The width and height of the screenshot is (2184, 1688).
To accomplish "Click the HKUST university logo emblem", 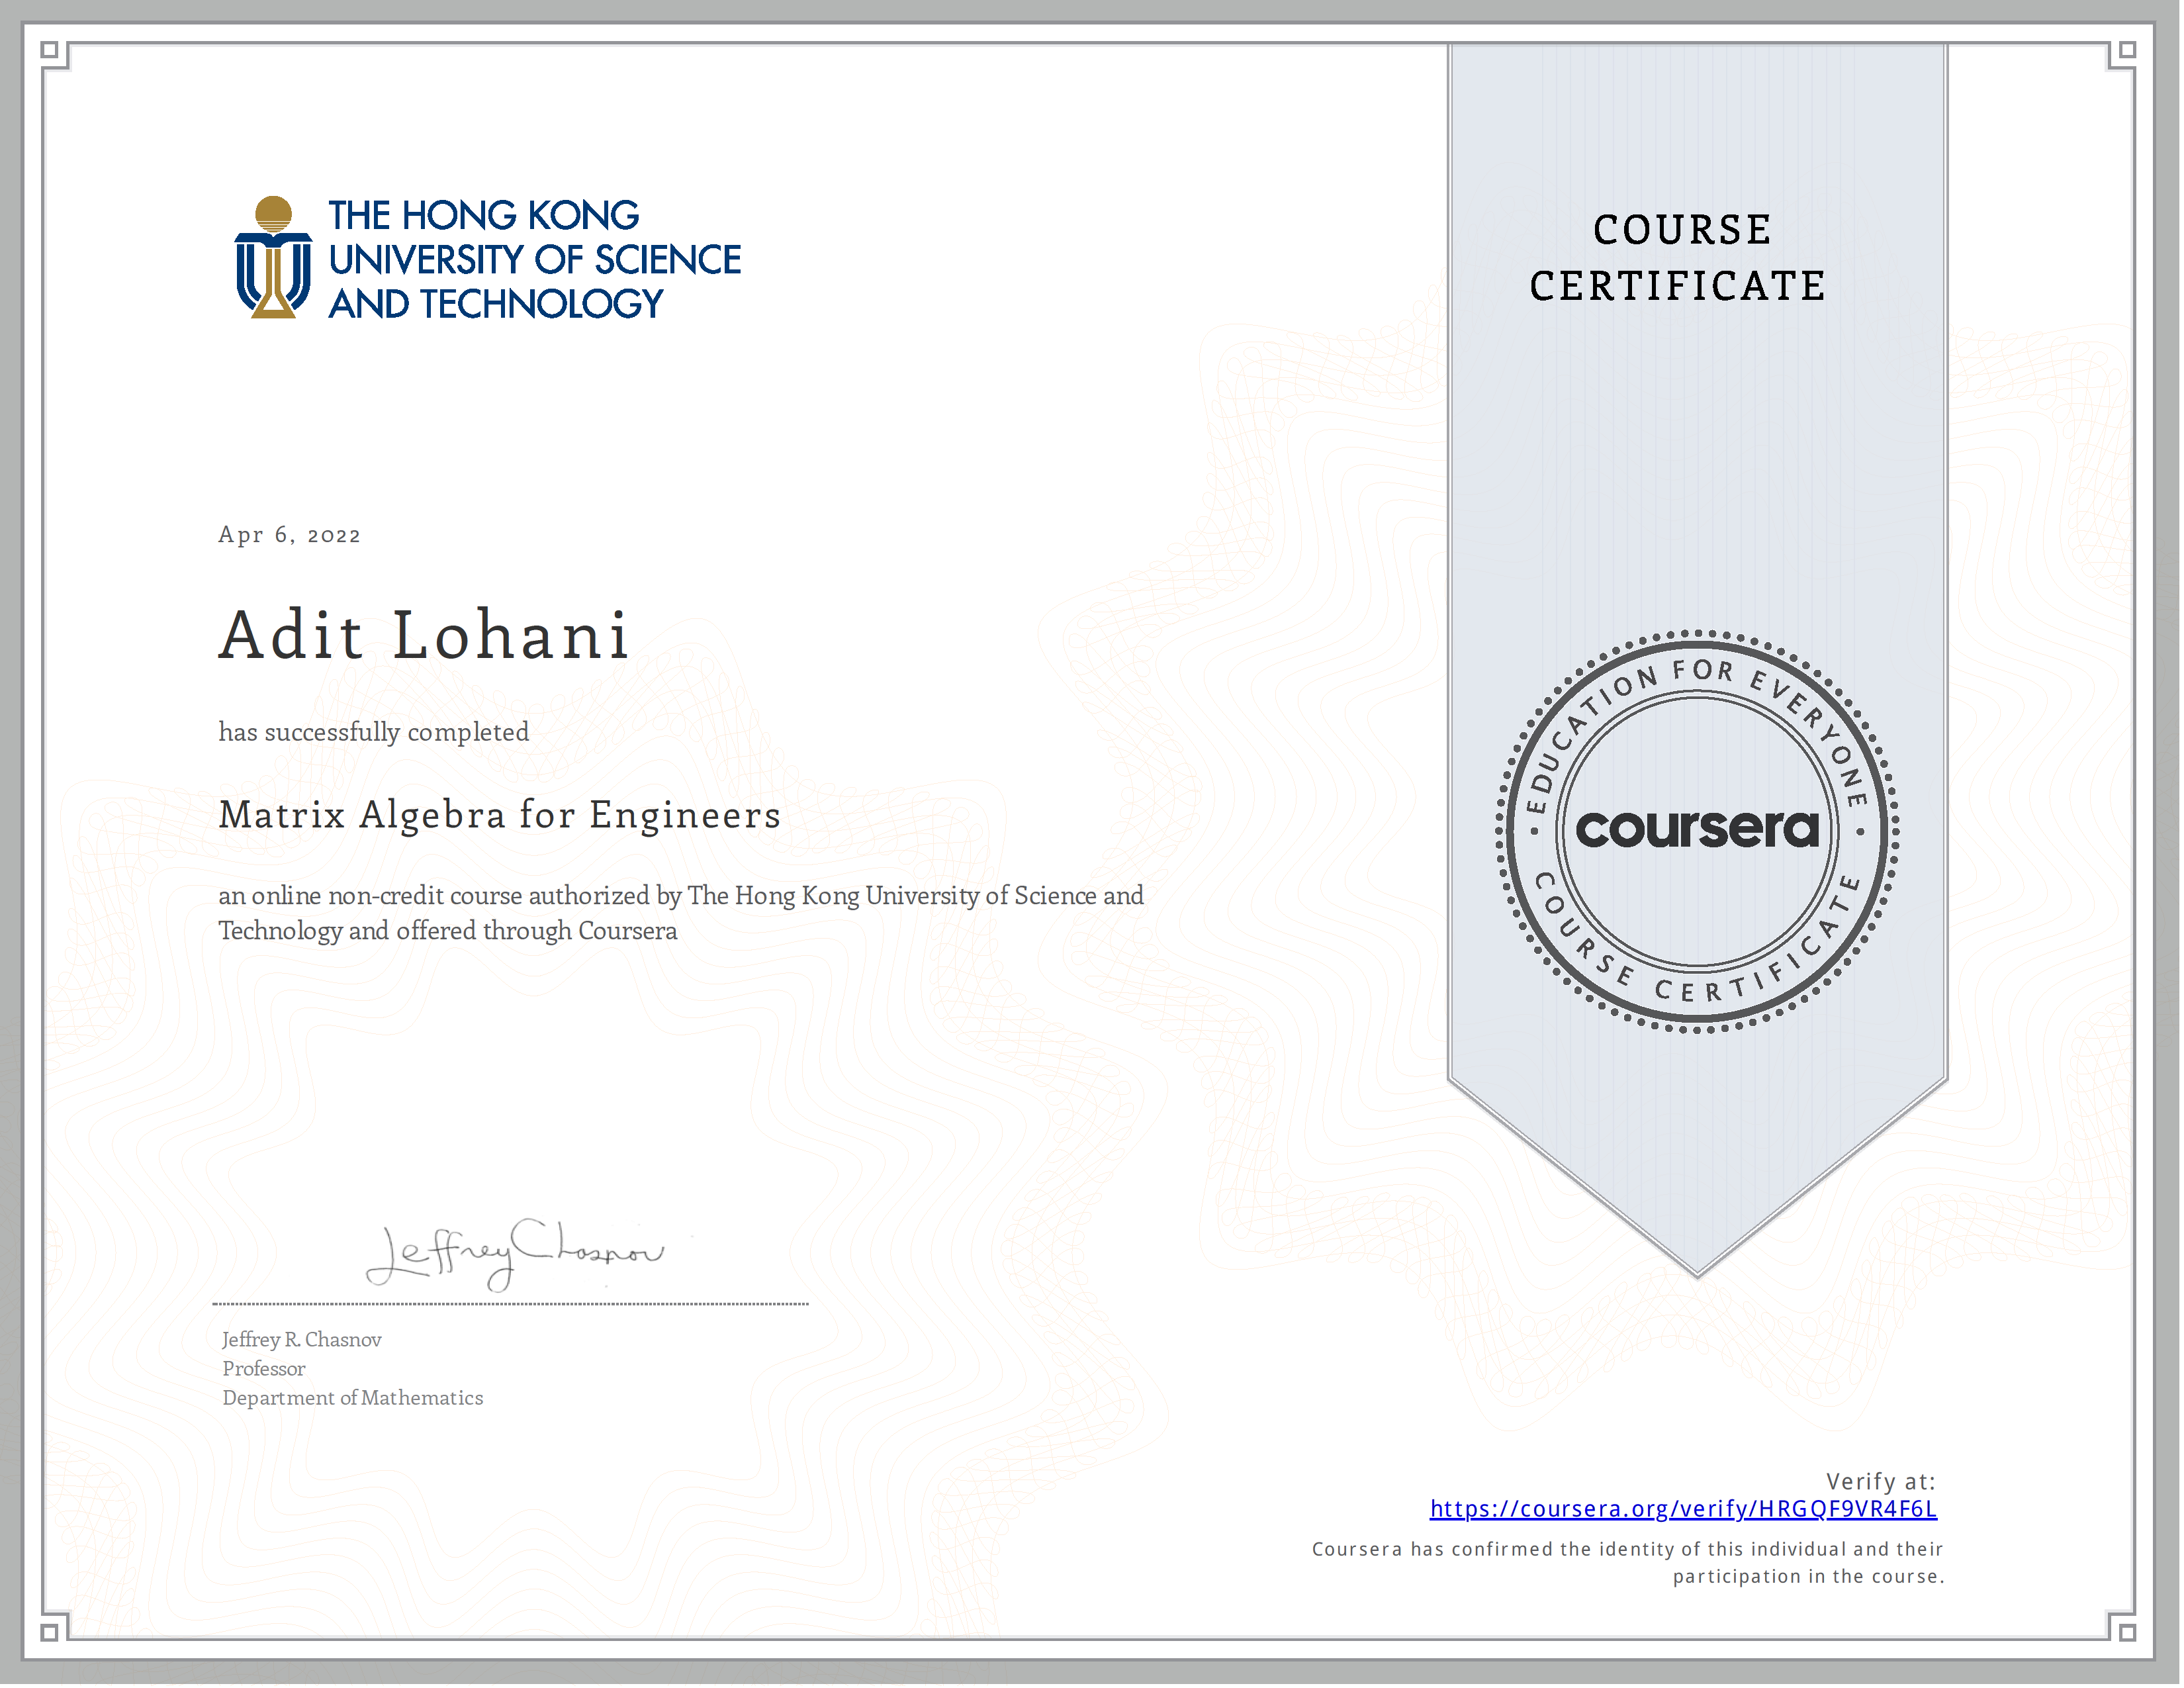I will [273, 258].
